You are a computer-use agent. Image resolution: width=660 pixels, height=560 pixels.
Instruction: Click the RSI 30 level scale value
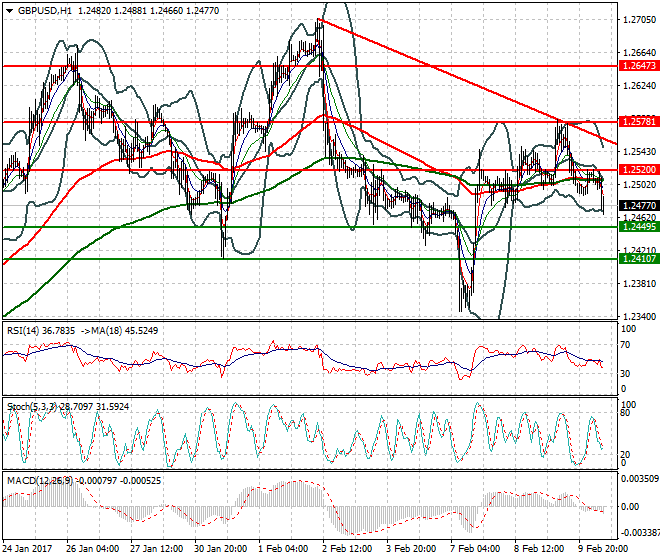tap(625, 373)
